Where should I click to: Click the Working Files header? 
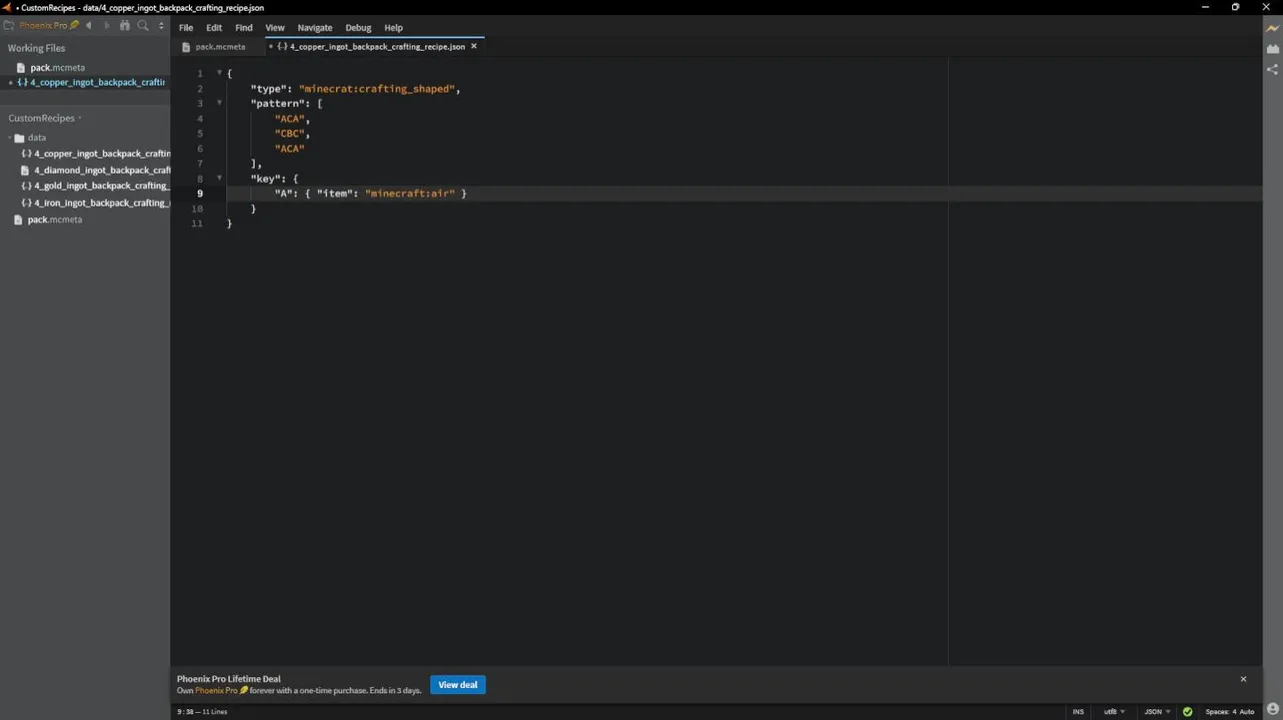[x=37, y=48]
